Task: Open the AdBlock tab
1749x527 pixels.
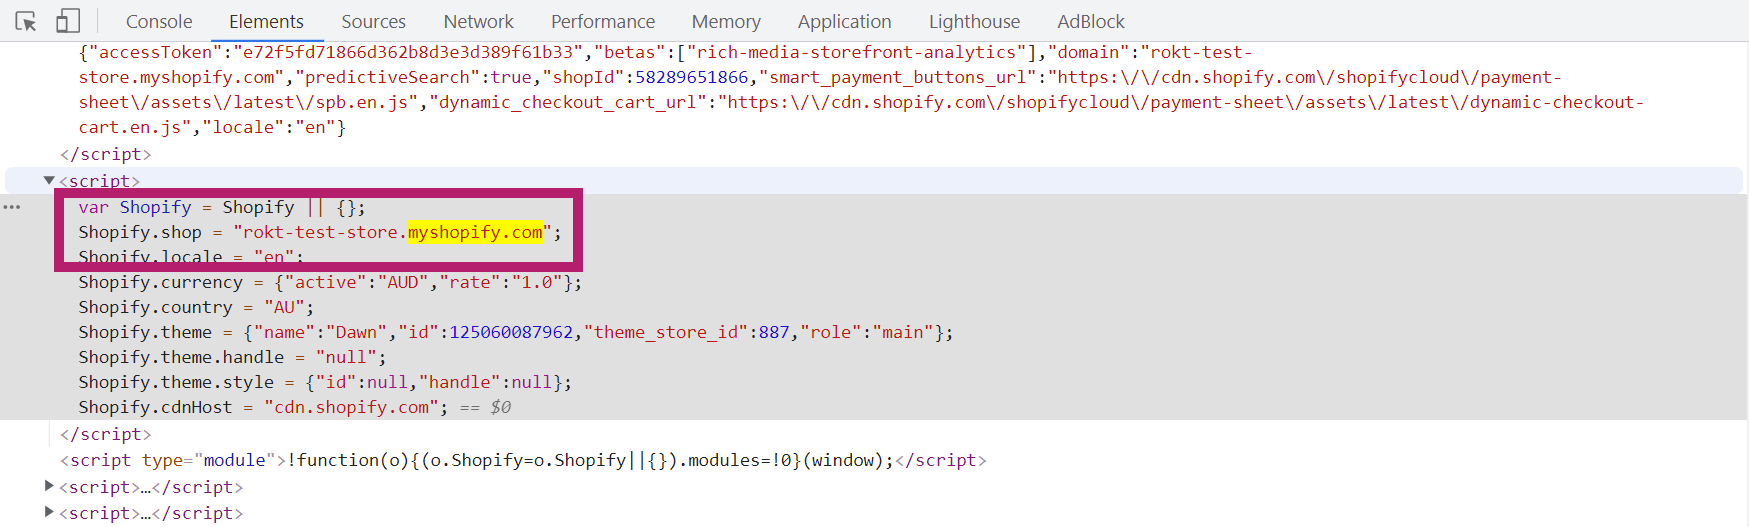Action: pos(1091,21)
